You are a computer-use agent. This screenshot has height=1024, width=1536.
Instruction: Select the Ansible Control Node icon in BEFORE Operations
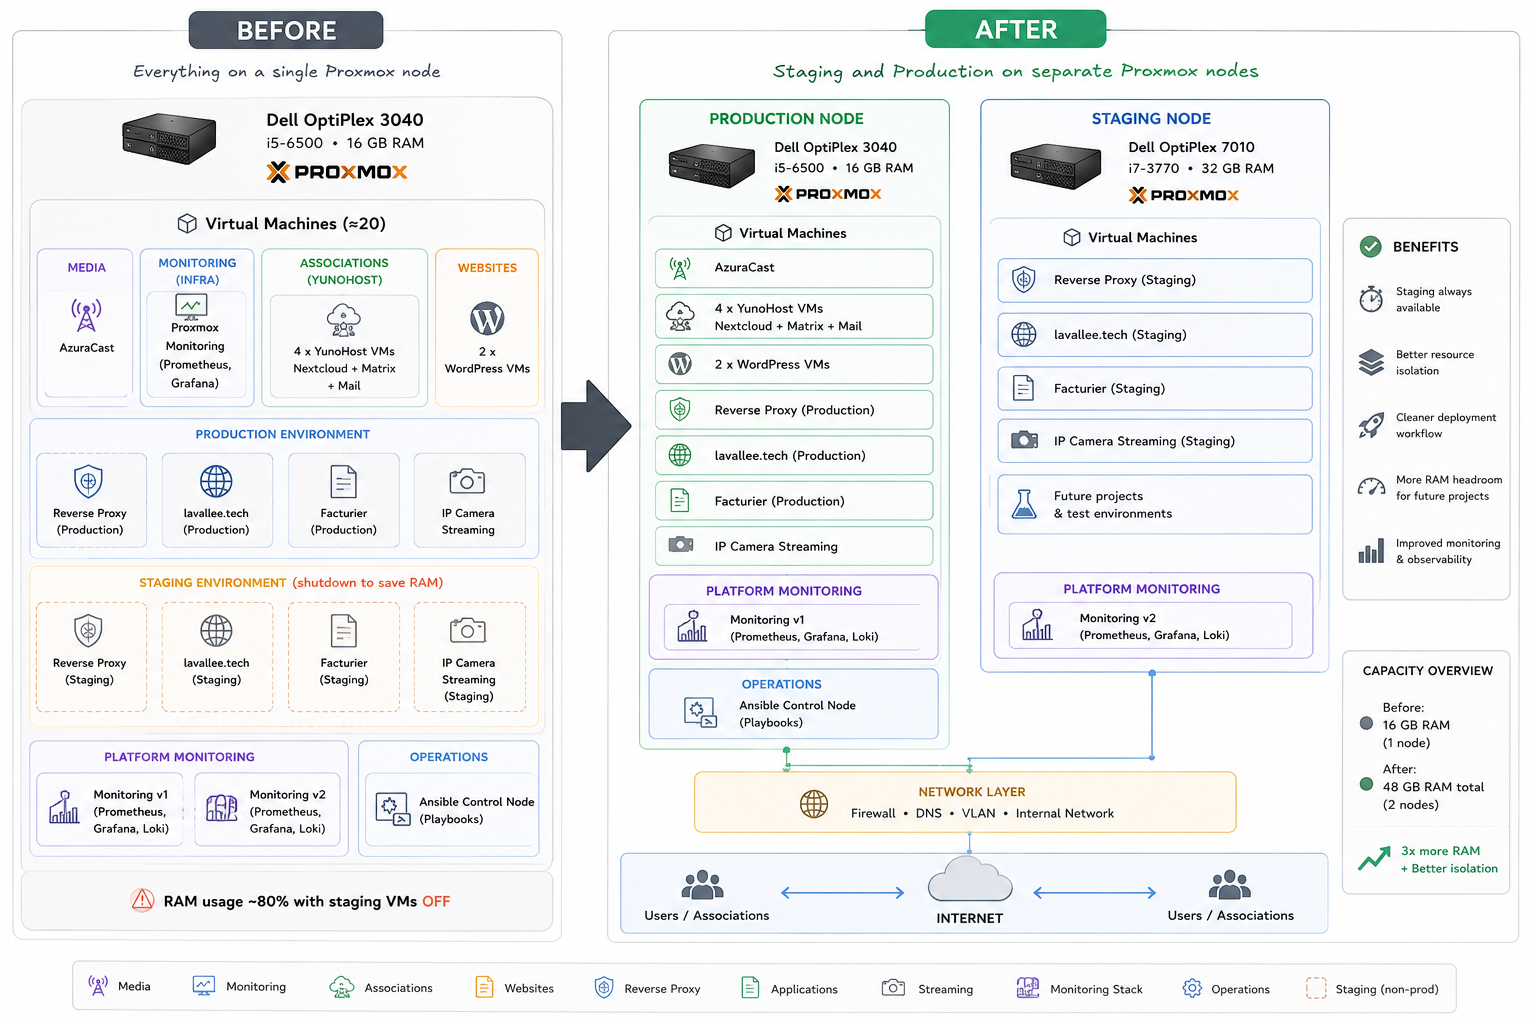[x=392, y=809]
